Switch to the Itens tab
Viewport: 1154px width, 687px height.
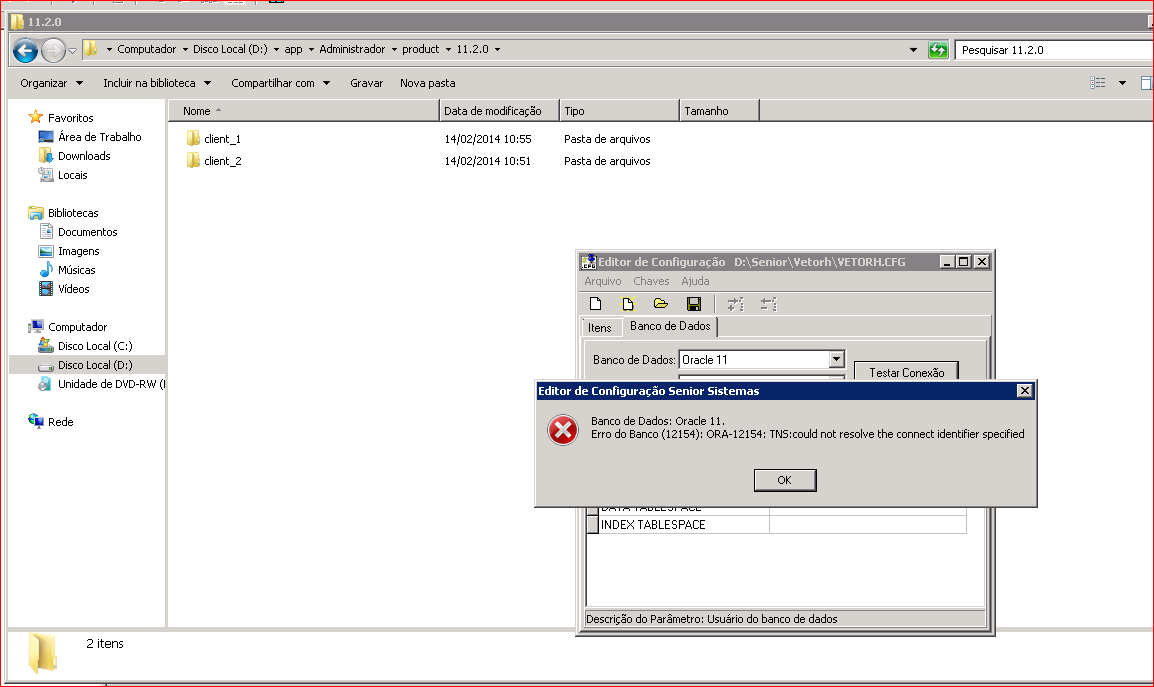[x=600, y=327]
